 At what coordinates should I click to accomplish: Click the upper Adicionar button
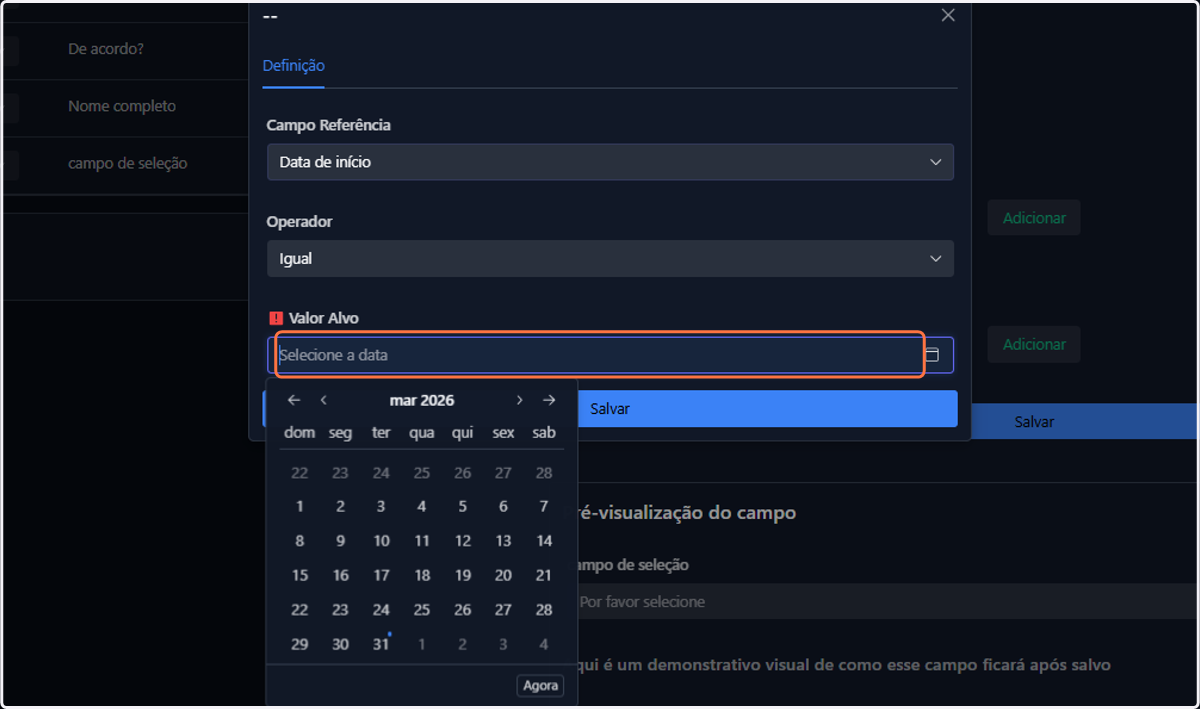[1034, 218]
